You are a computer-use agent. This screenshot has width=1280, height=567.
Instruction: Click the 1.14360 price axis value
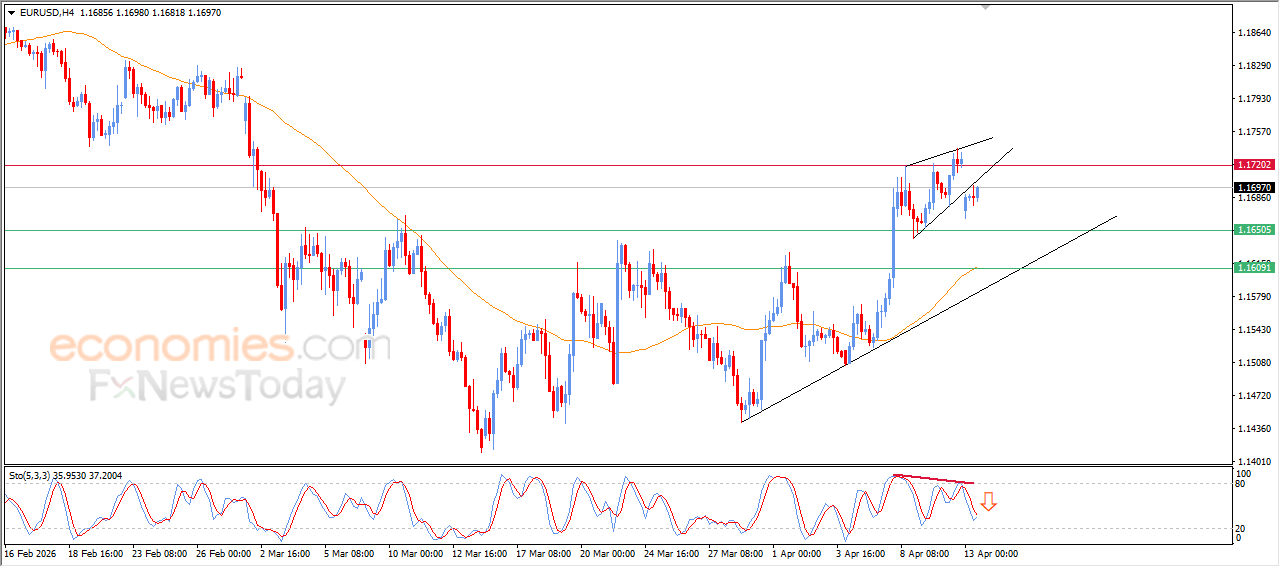1253,429
